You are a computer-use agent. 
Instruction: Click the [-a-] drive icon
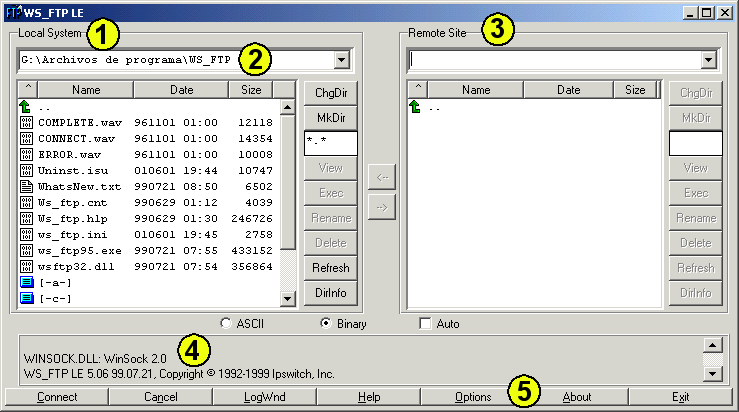27,282
